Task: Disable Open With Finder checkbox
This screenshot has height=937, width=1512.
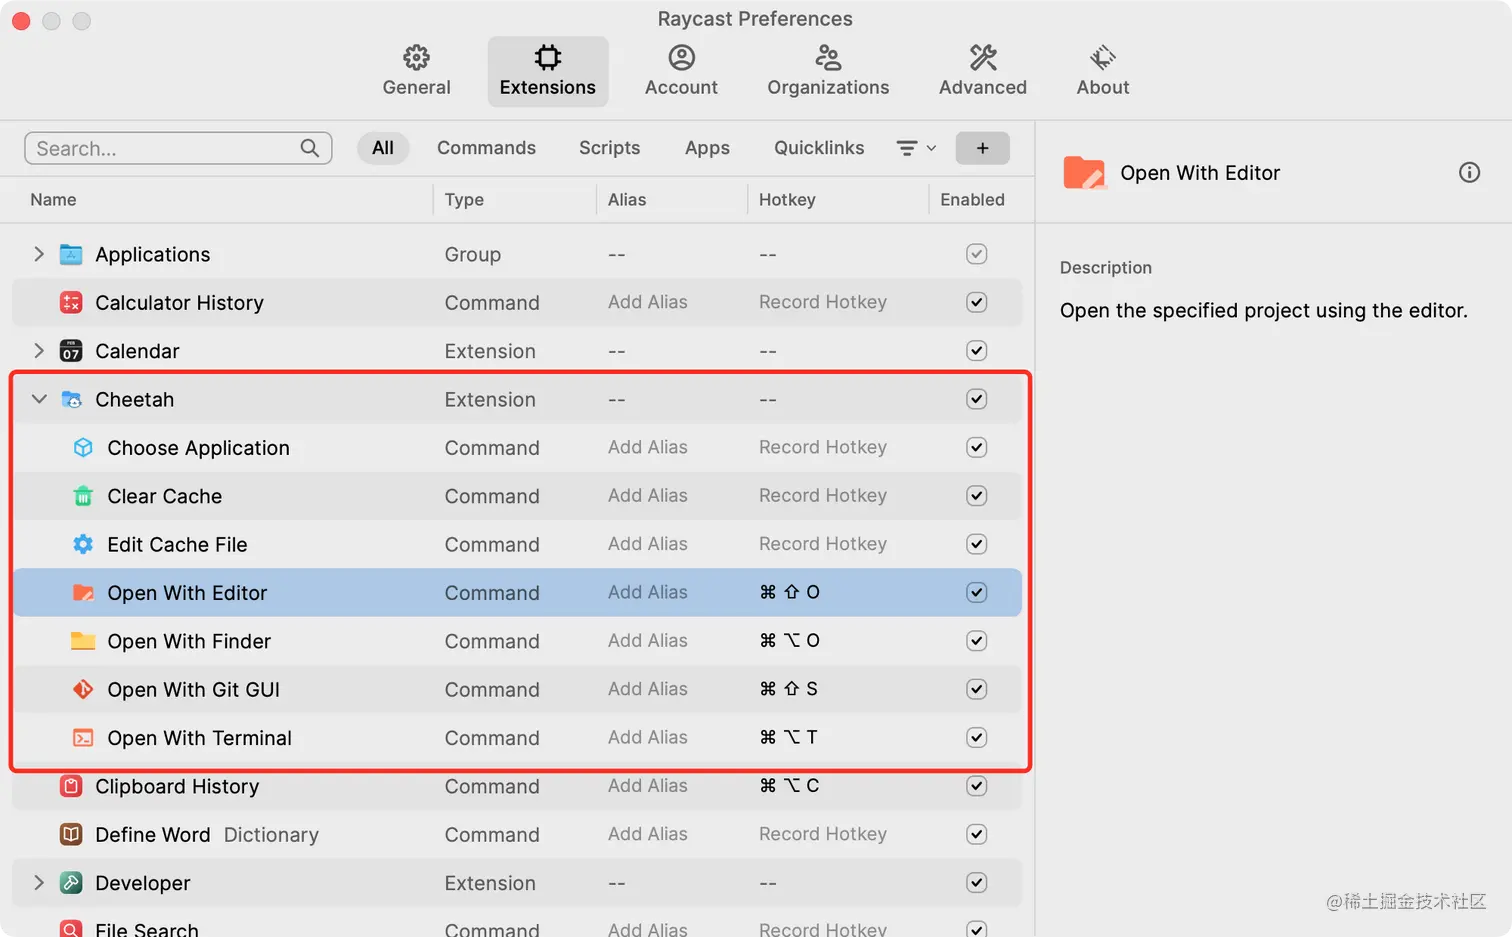Action: 977,641
